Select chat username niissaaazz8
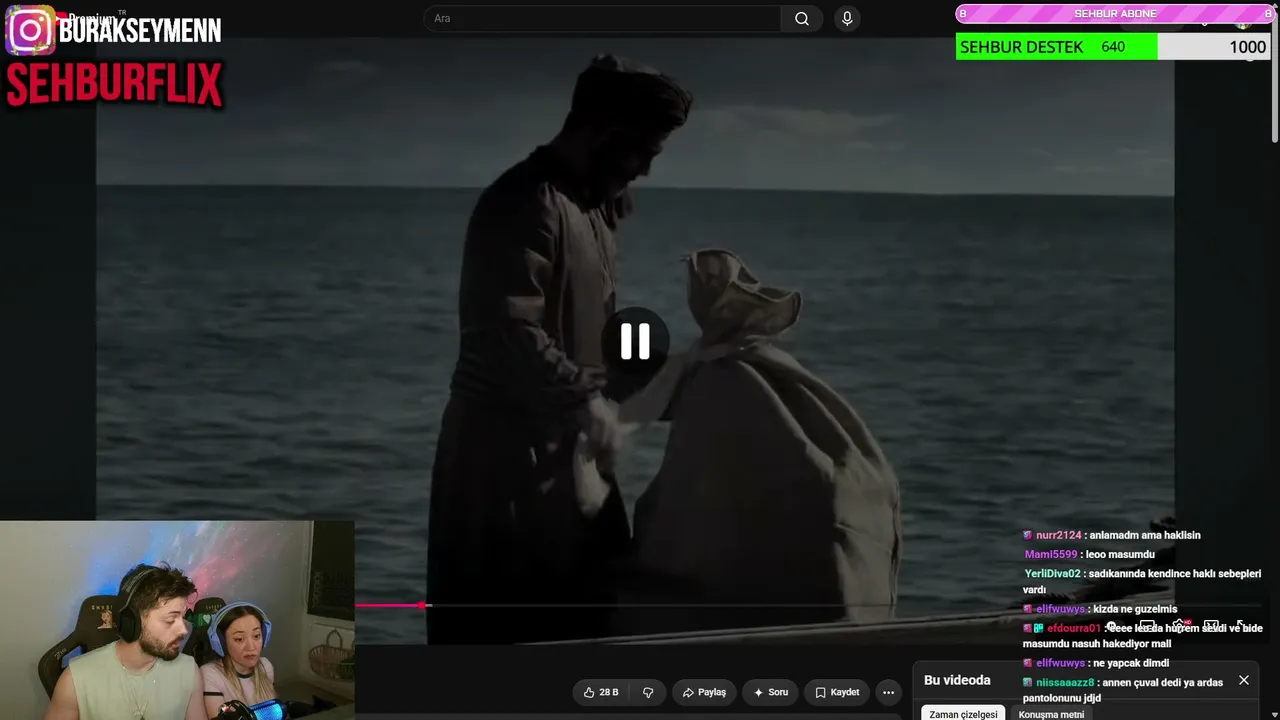 pyautogui.click(x=1065, y=682)
